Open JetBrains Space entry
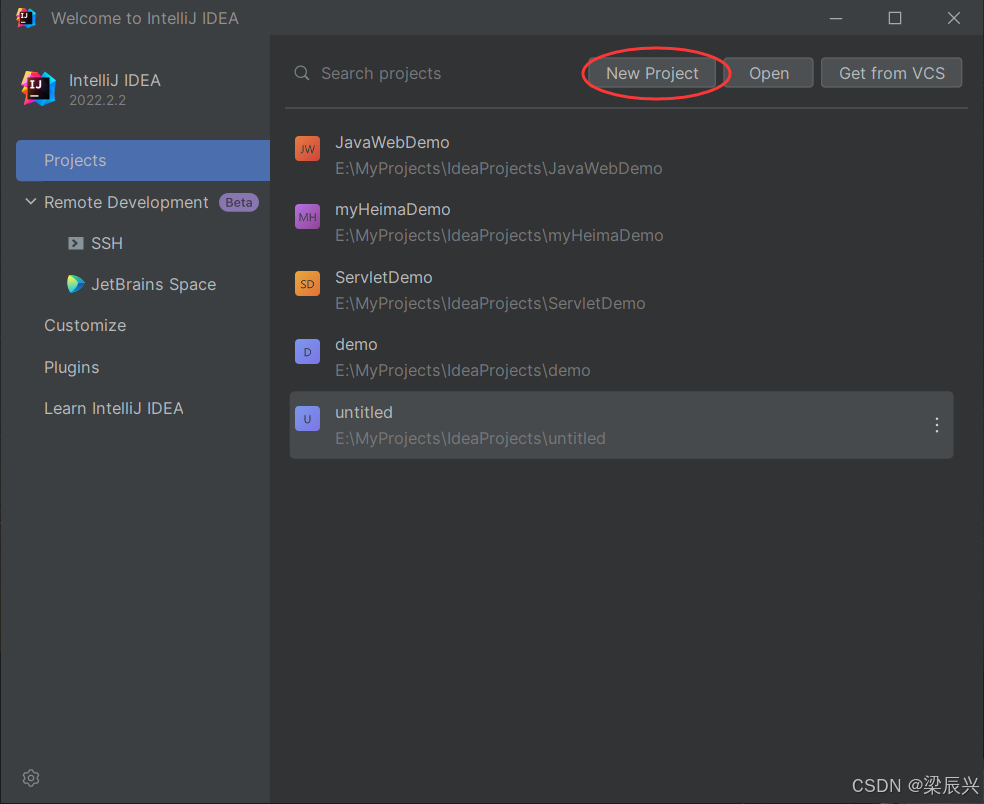 (154, 284)
